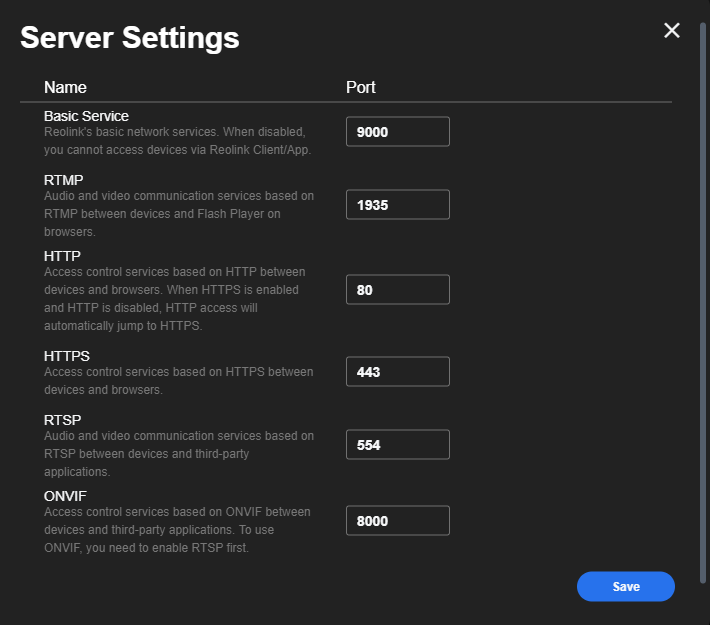Screen dimensions: 710x625
Task: Click the Name column header
Action: tap(65, 87)
